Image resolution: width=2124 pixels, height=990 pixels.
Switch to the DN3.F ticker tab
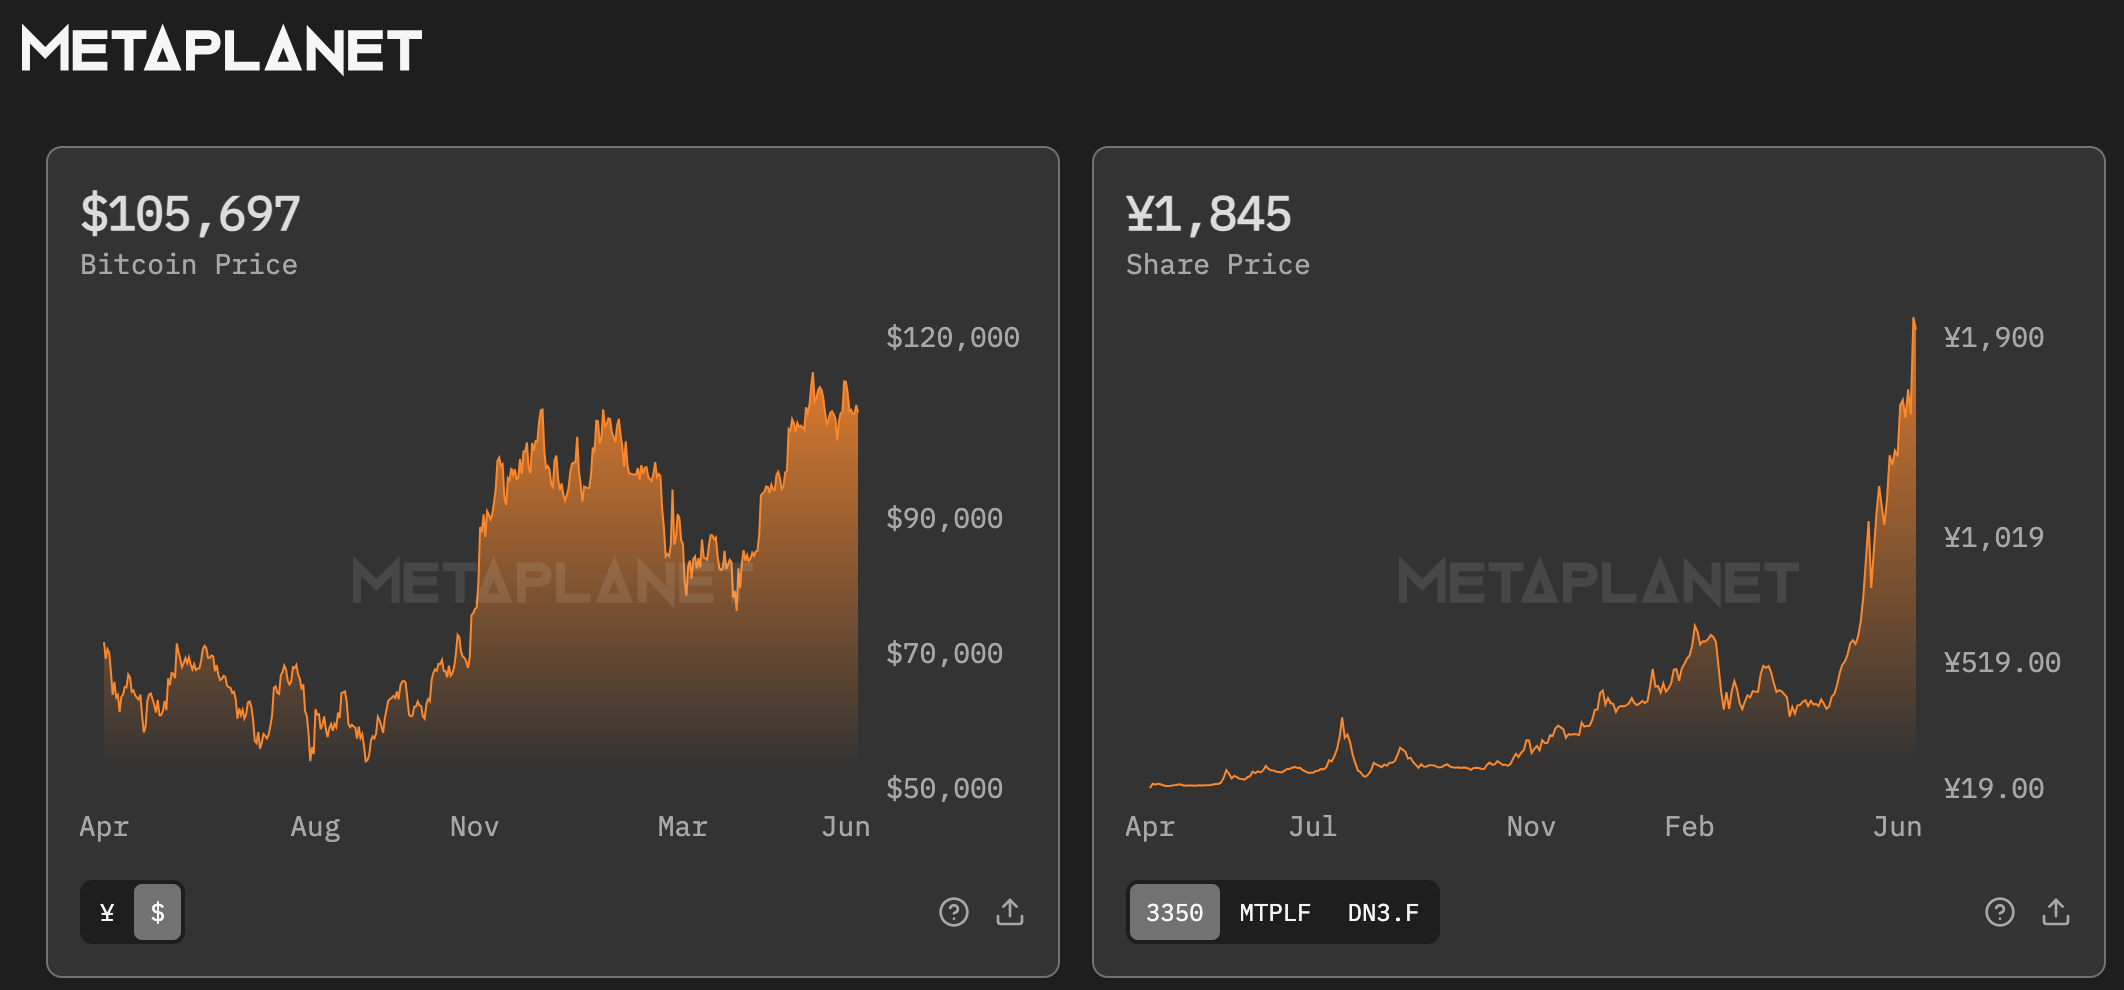(1383, 912)
